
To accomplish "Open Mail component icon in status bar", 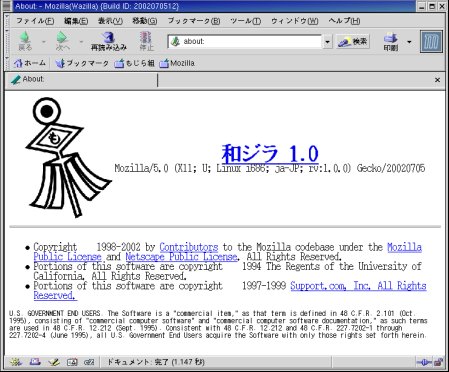I will coord(35,362).
